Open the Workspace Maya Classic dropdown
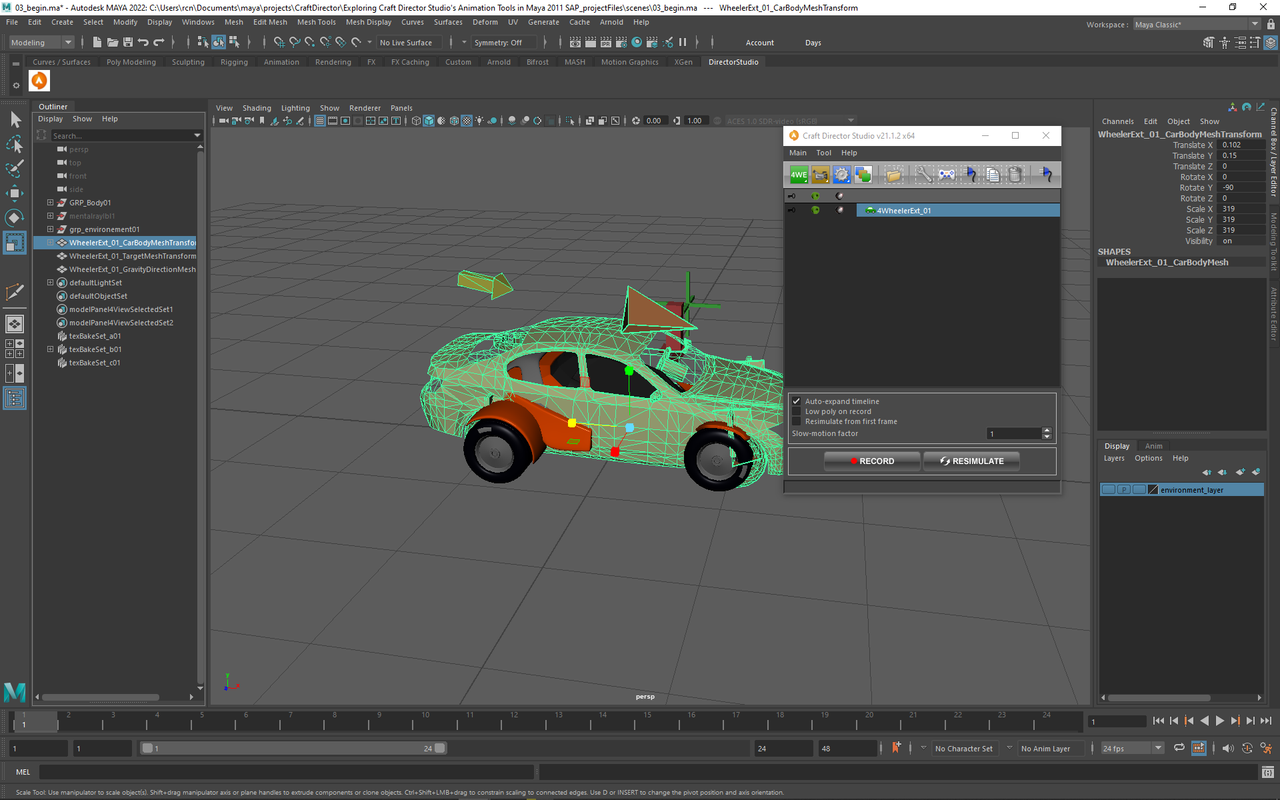This screenshot has width=1280, height=800. point(1196,24)
